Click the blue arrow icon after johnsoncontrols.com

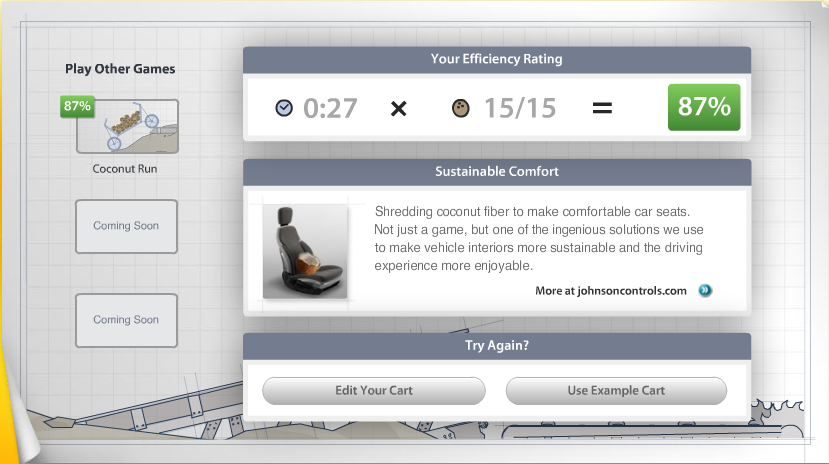coord(705,290)
